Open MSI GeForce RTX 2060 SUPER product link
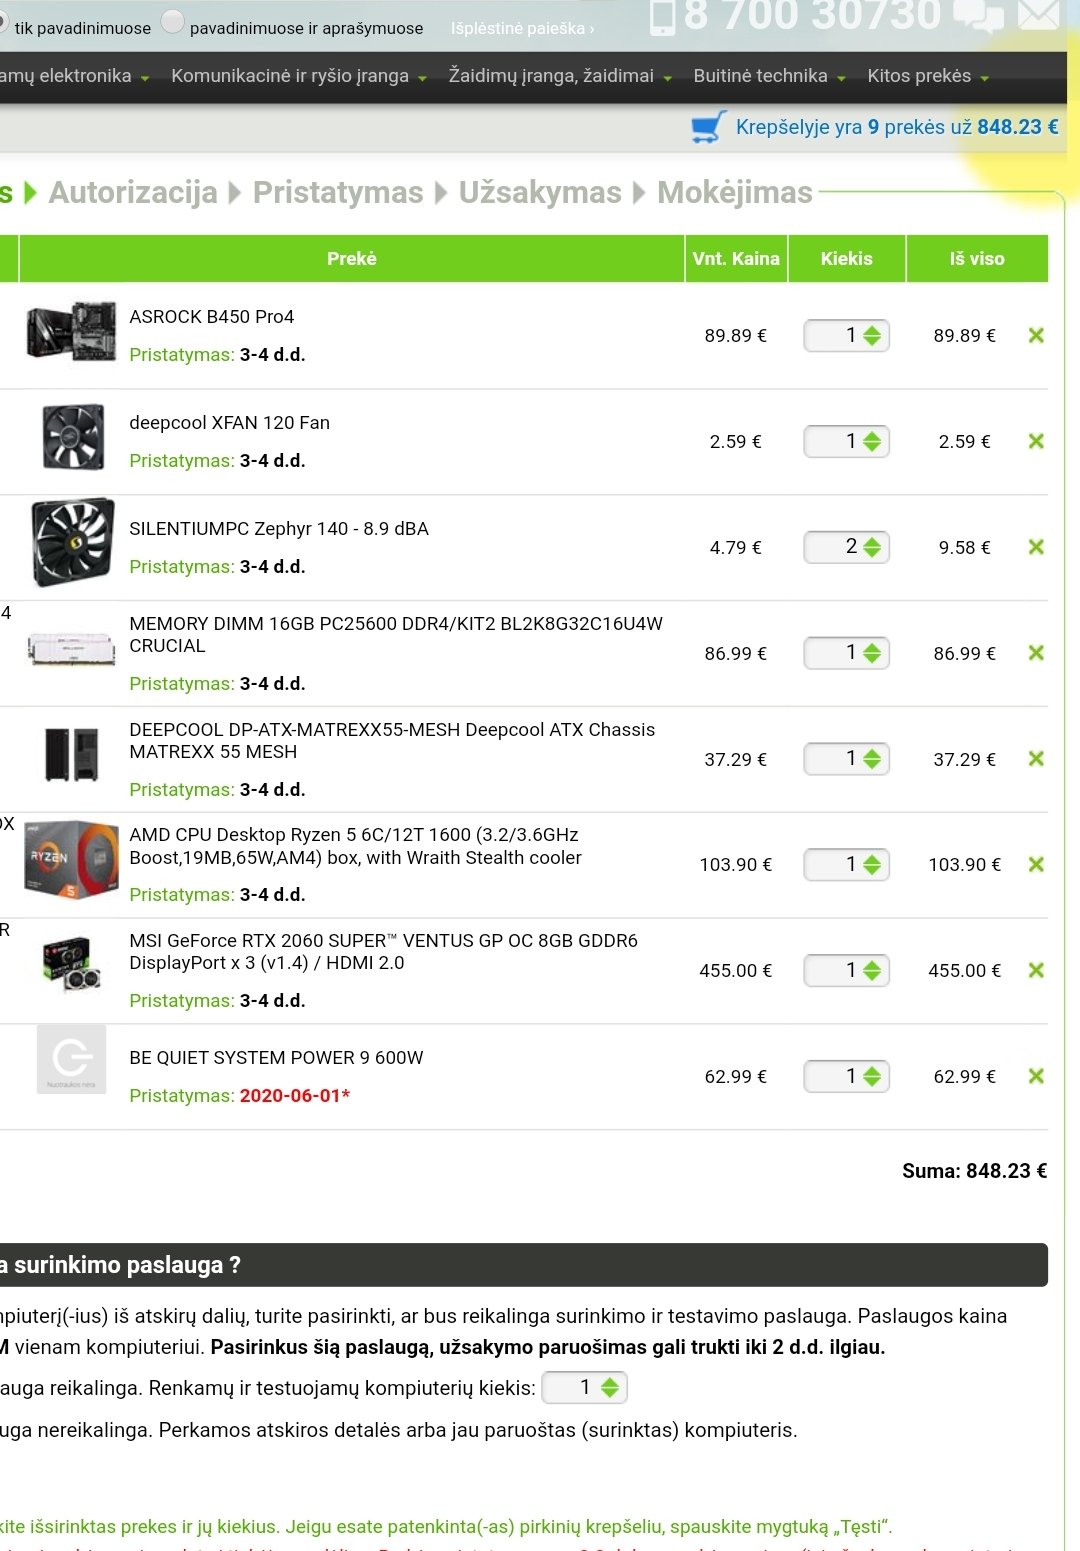This screenshot has width=1080, height=1551. coord(383,952)
